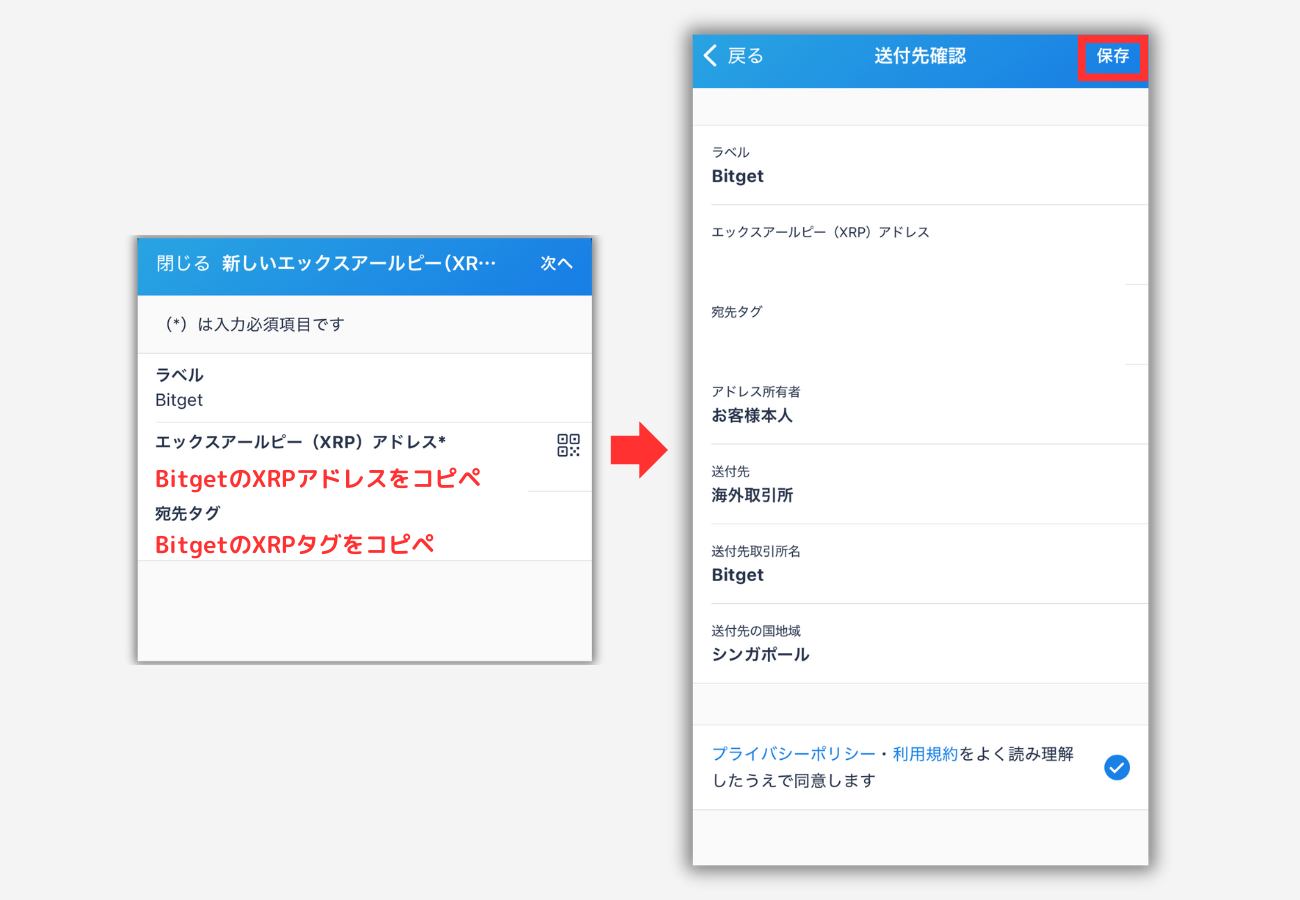
Task: Select the 送付先確認 title text
Action: [920, 56]
